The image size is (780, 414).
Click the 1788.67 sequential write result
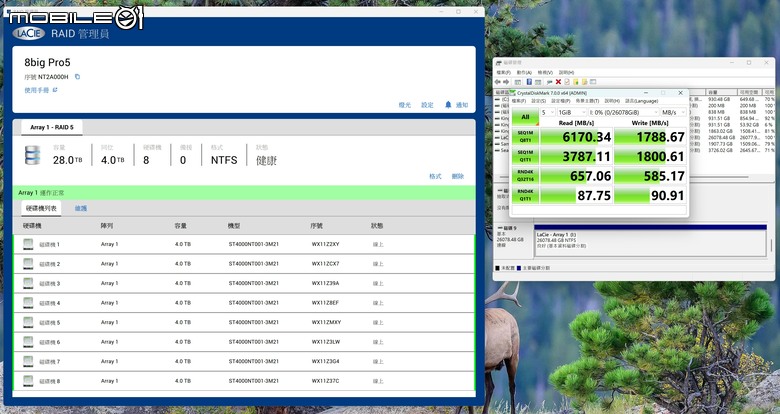click(x=650, y=136)
